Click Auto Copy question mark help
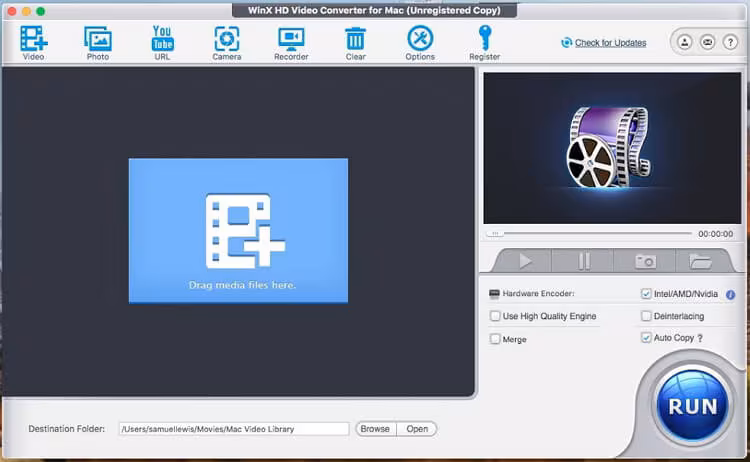The width and height of the screenshot is (750, 462). coord(700,338)
